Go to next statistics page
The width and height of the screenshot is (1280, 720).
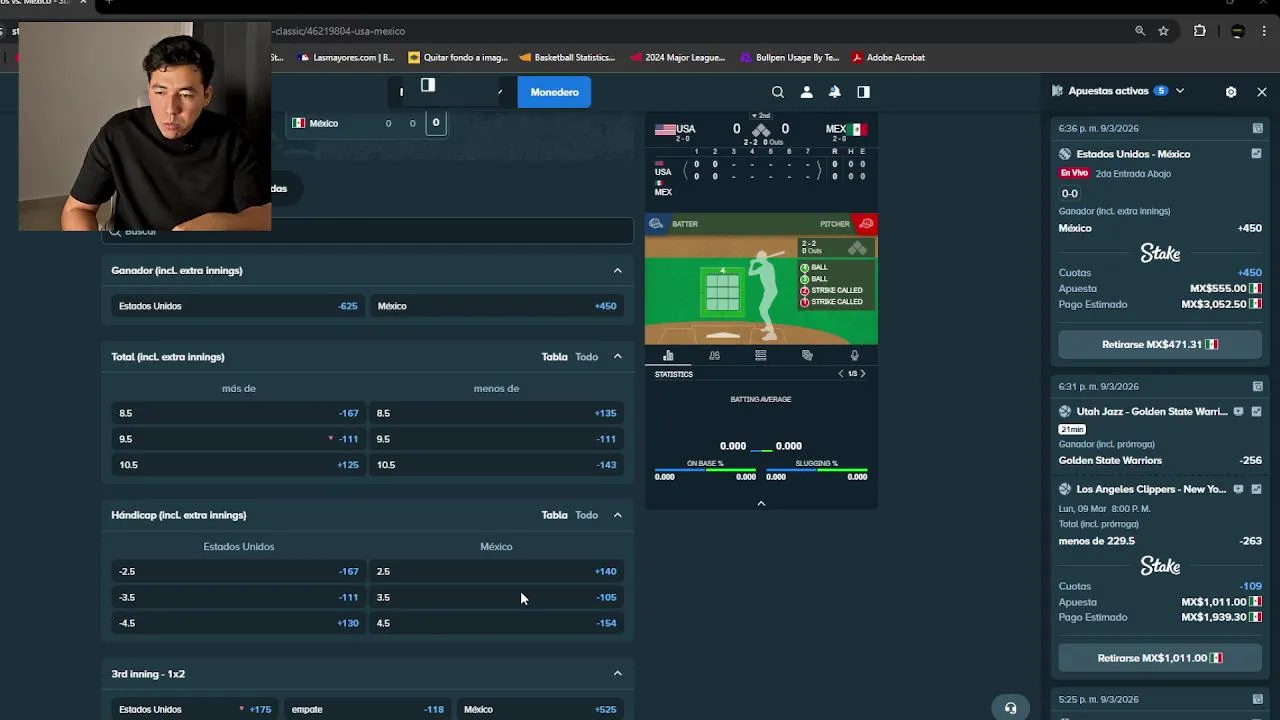tap(863, 374)
